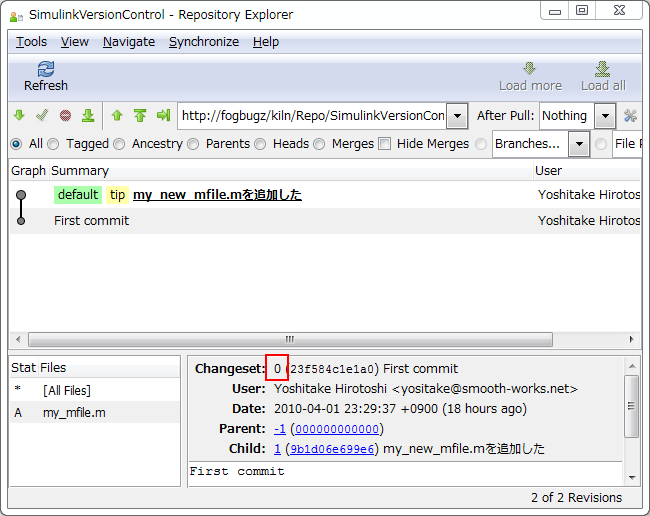Click the green up-arrow outgoing icon

tap(117, 116)
